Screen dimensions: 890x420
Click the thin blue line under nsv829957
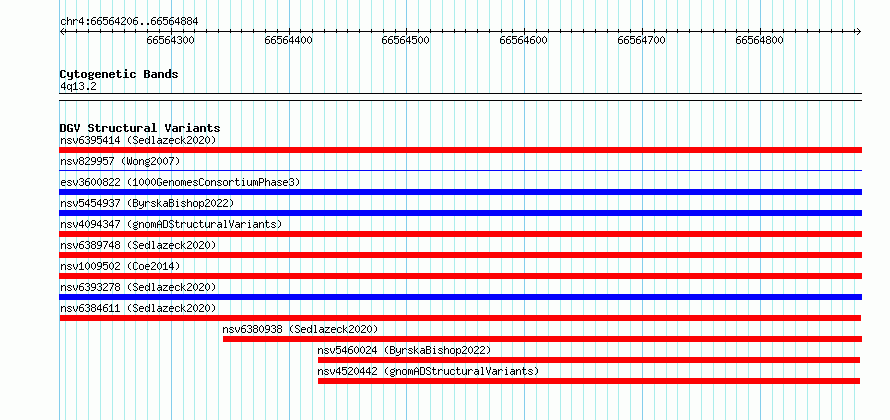pyautogui.click(x=460, y=170)
